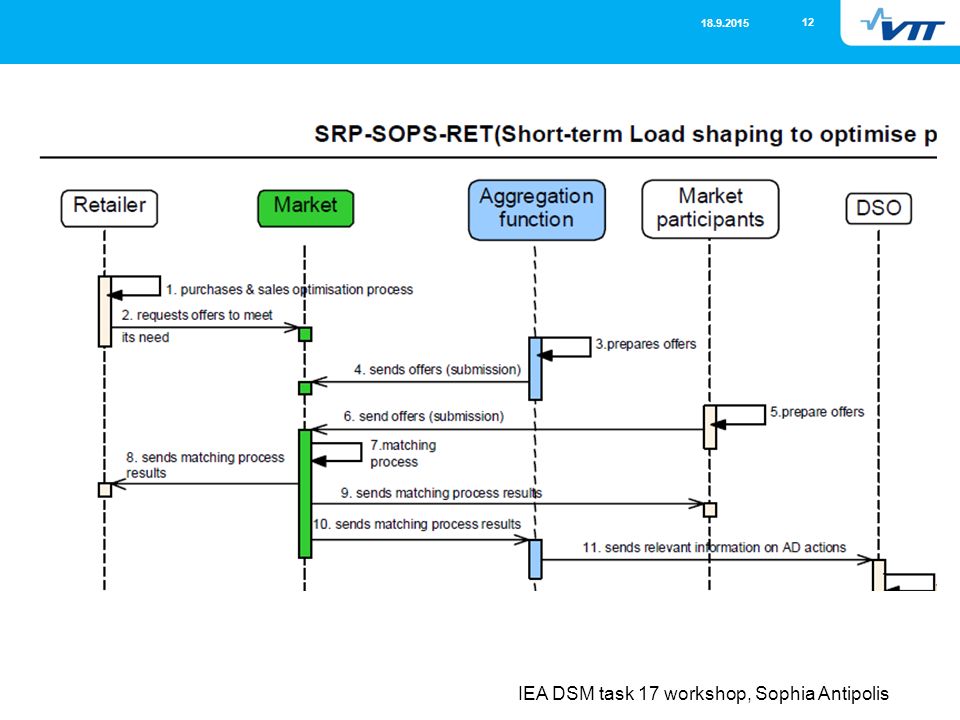This screenshot has width=960, height=720.
Task: Click the VTT logo
Action: pyautogui.click(x=902, y=24)
